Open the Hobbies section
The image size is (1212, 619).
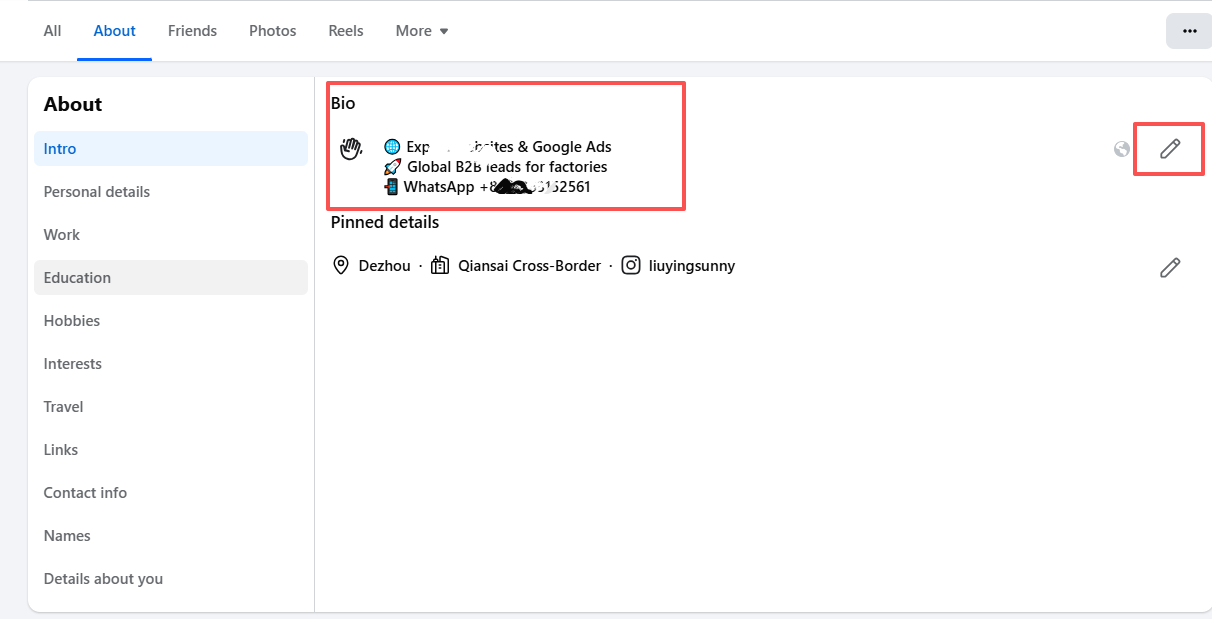[x=171, y=320]
